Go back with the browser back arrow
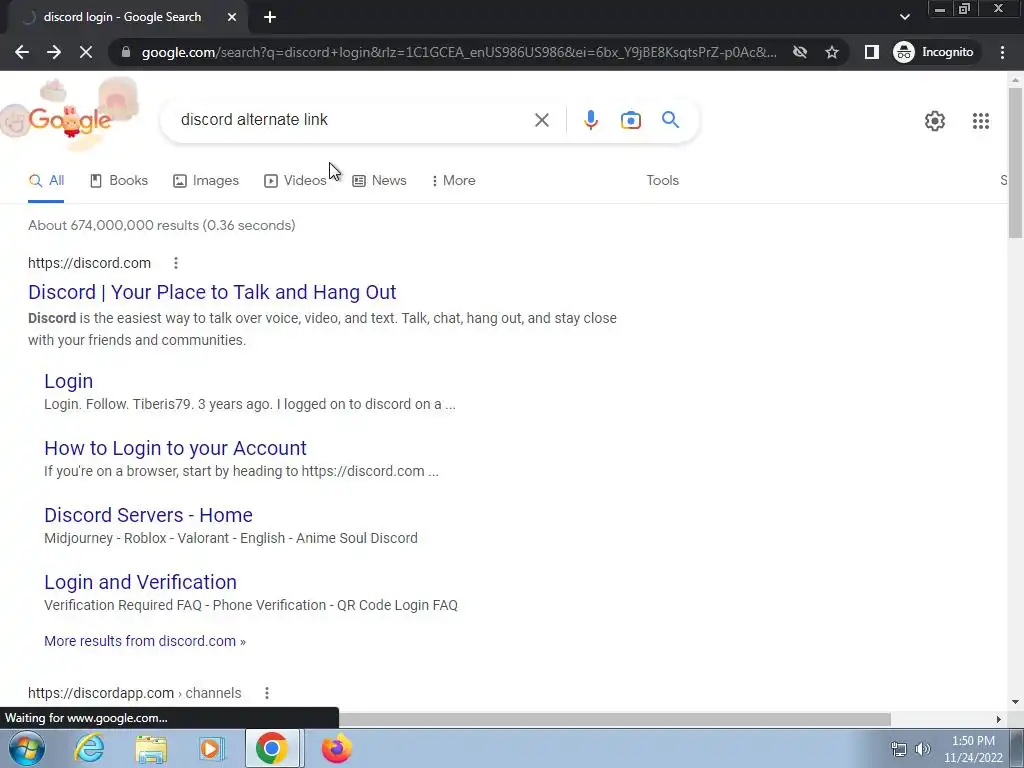This screenshot has height=768, width=1024. [22, 52]
